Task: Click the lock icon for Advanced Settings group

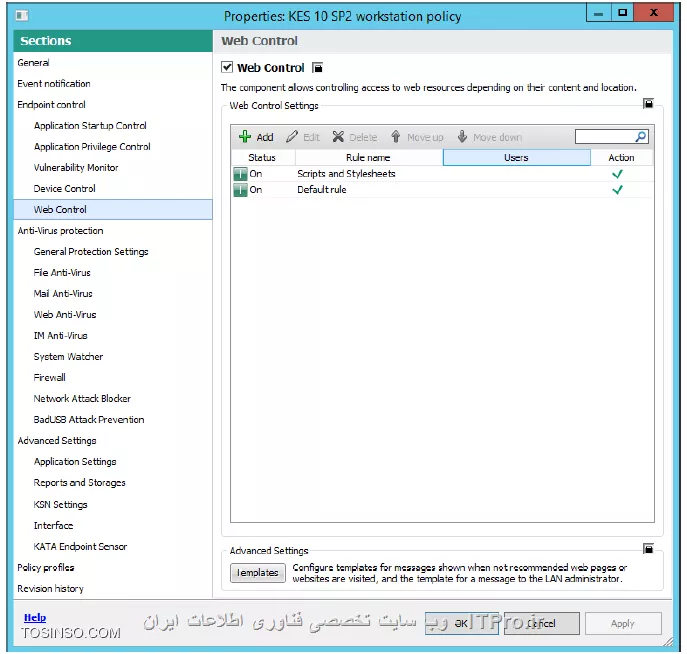Action: click(x=648, y=548)
